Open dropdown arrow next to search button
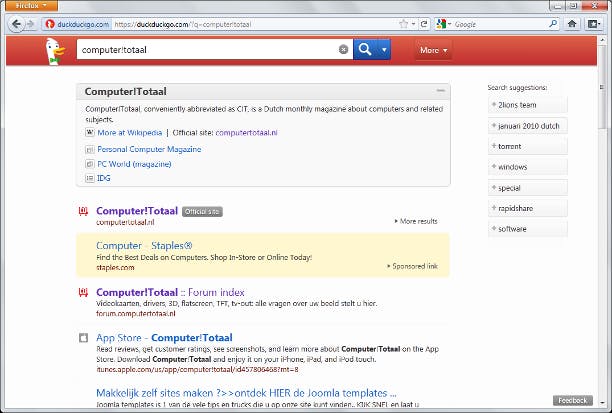This screenshot has height=413, width=612. point(384,50)
